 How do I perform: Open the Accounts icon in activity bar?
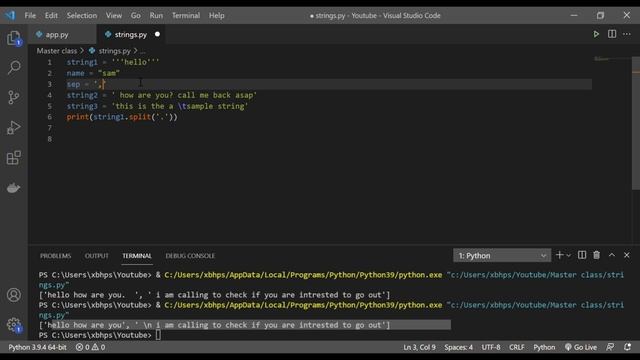click(14, 295)
